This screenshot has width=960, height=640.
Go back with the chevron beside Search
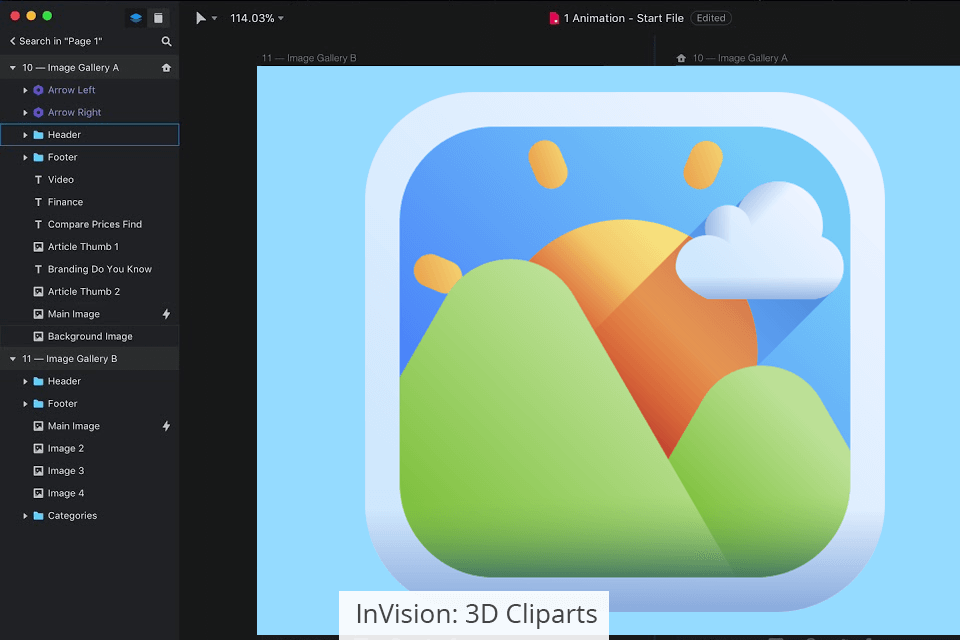tap(12, 41)
